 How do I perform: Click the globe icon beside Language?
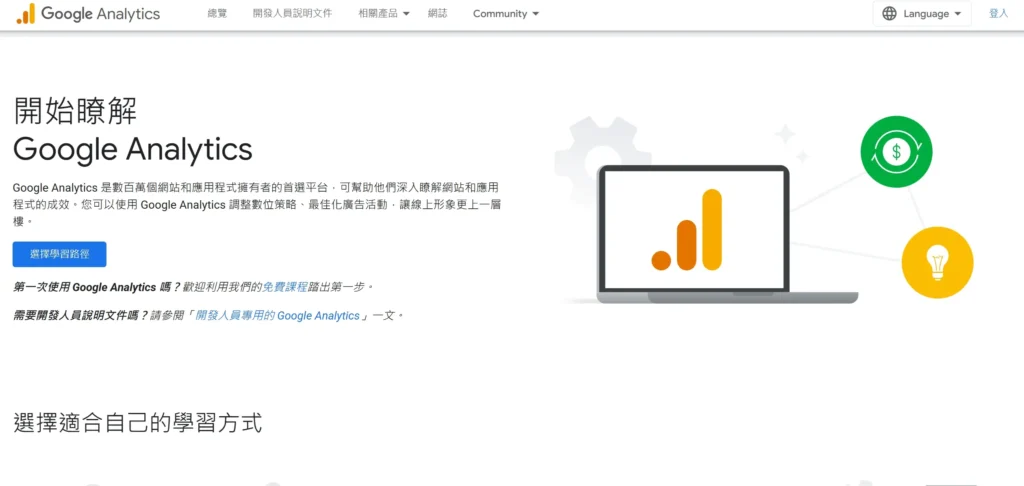click(x=889, y=14)
